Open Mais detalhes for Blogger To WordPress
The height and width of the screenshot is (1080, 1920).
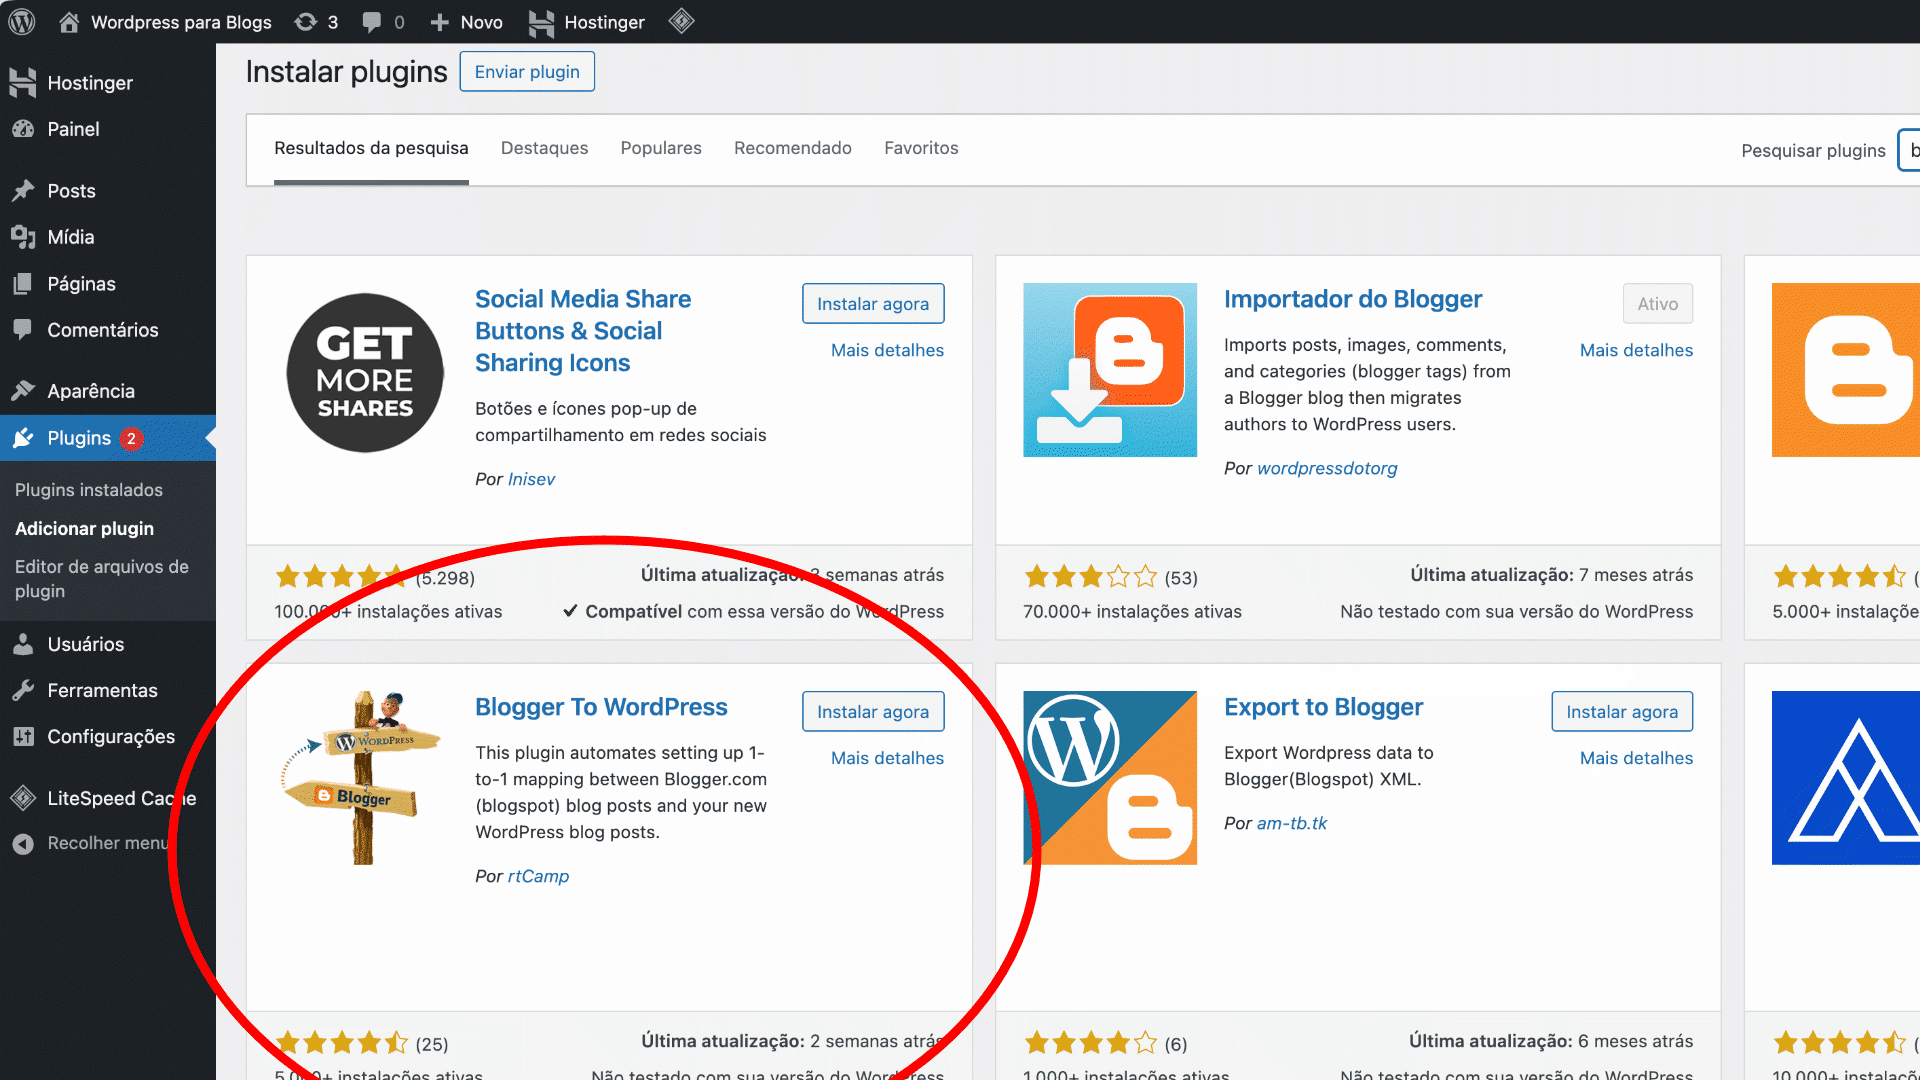(x=887, y=758)
